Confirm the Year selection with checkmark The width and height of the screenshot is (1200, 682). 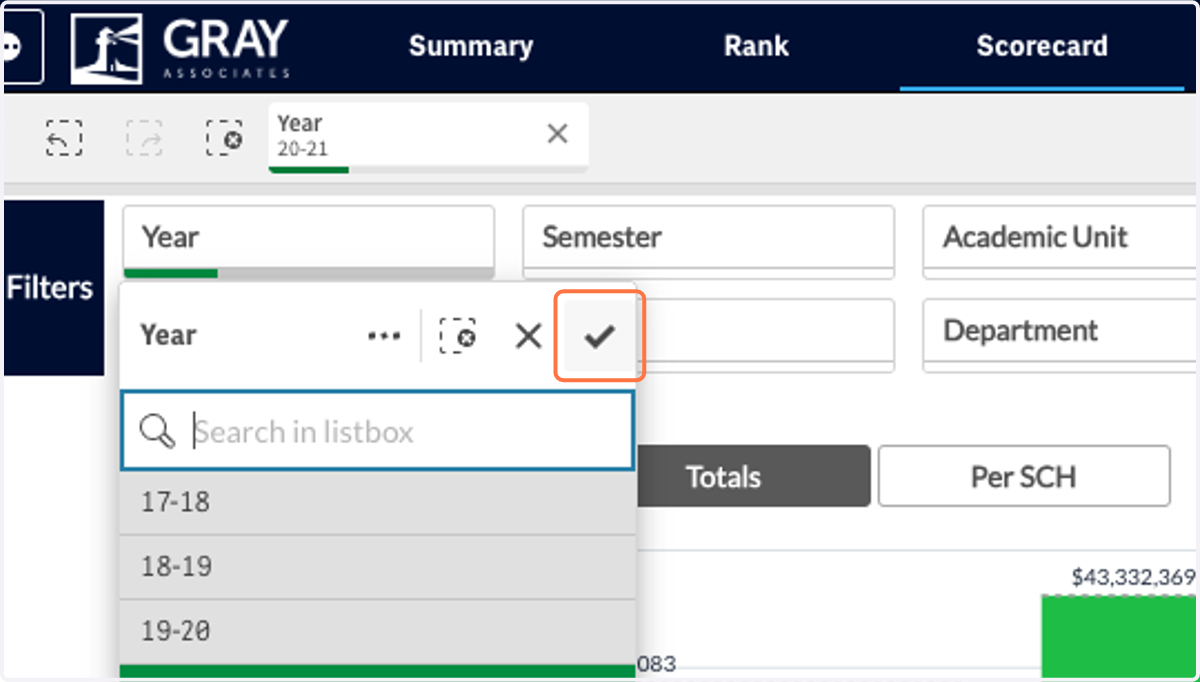coord(599,336)
